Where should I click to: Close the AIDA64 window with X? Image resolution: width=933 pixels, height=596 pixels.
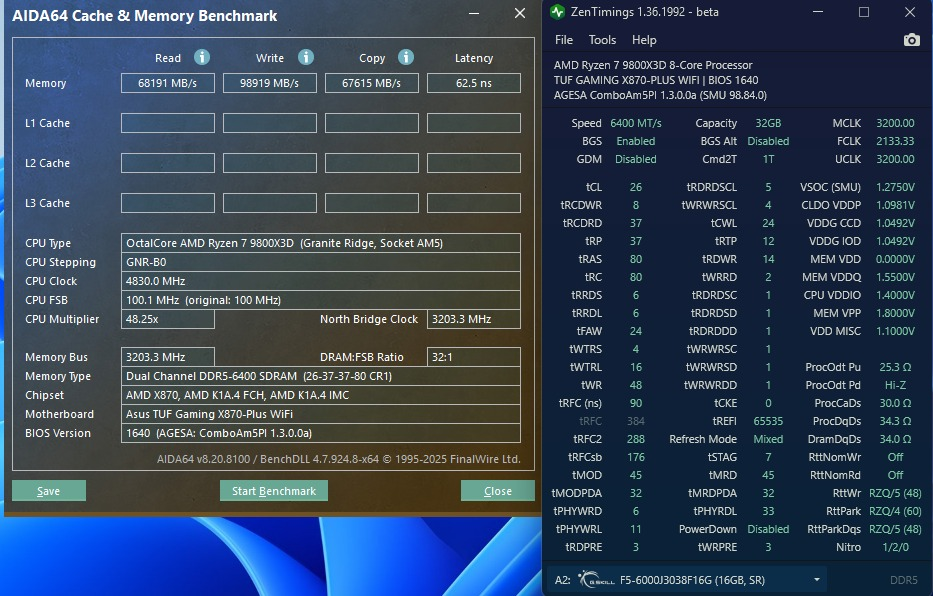tap(519, 13)
